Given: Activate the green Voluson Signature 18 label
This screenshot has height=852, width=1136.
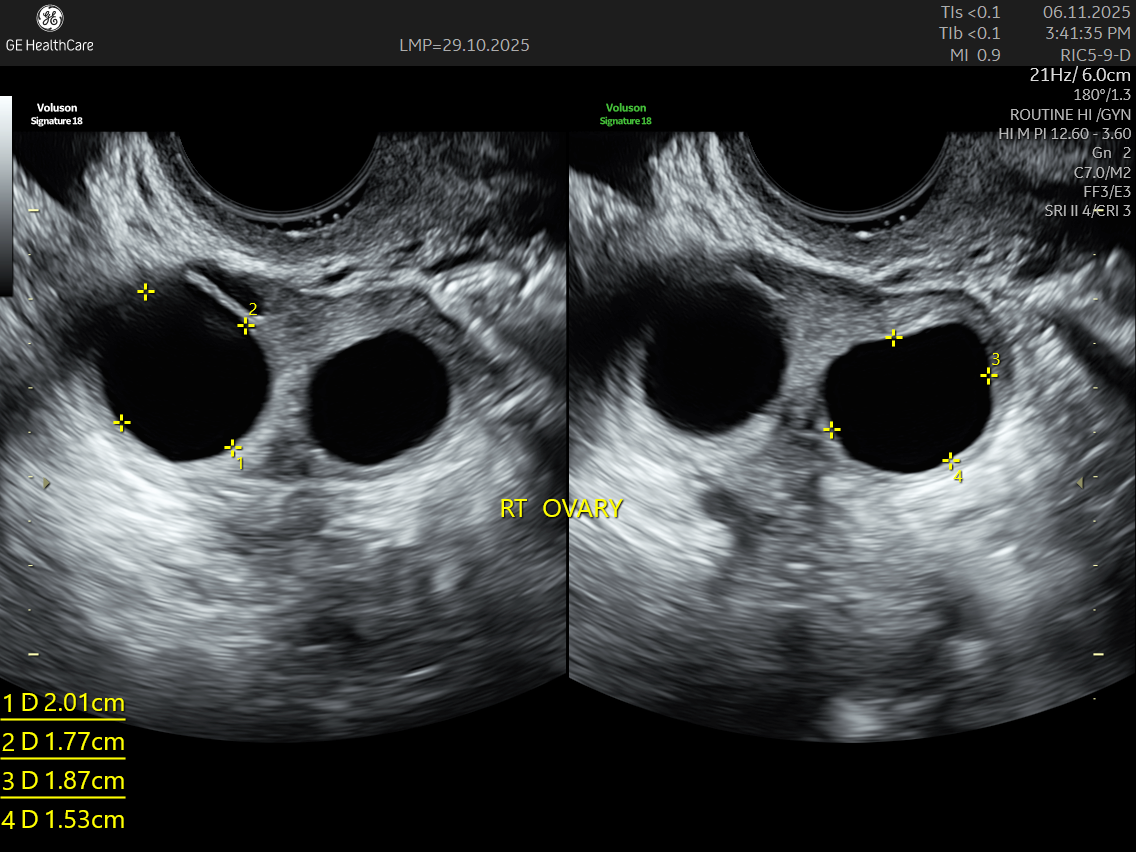Looking at the screenshot, I should (x=626, y=114).
